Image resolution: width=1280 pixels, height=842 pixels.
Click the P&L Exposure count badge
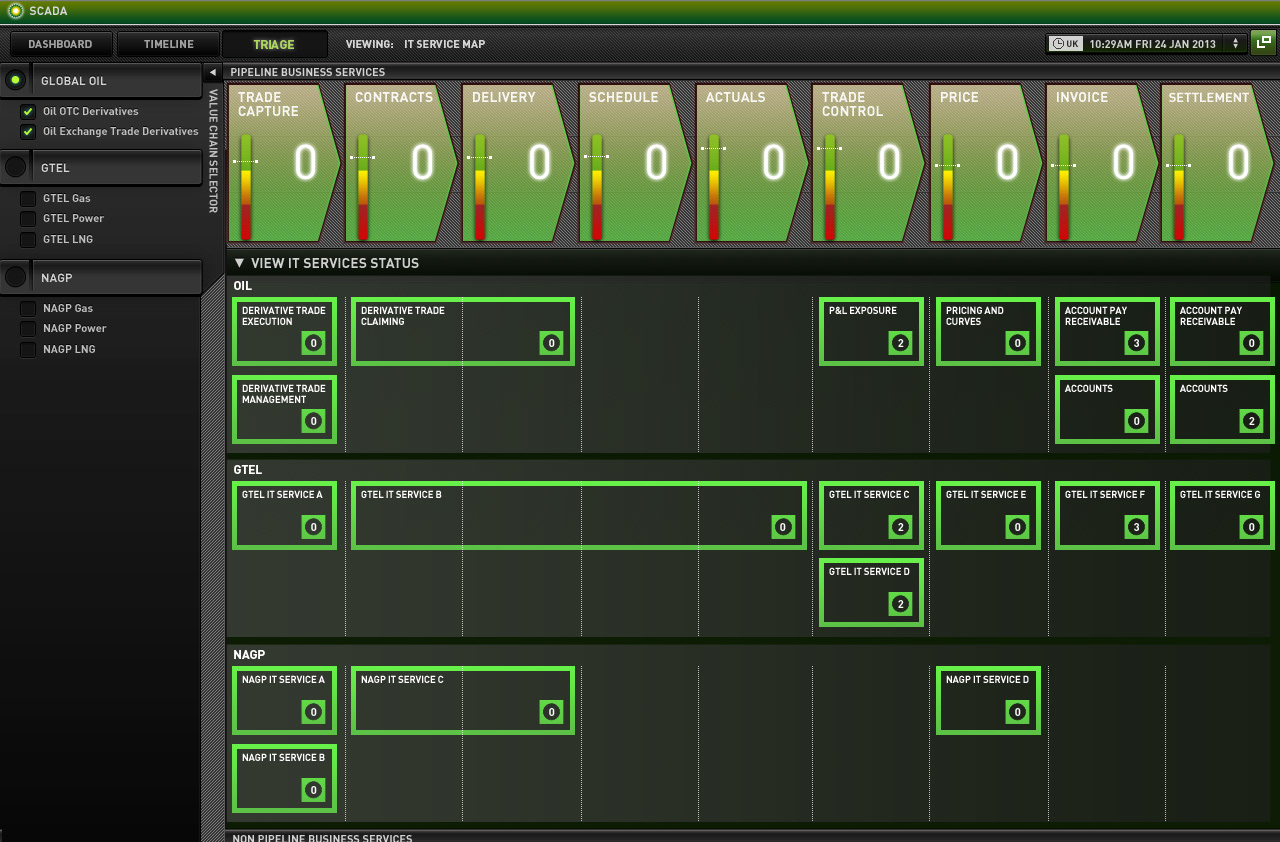(x=900, y=343)
